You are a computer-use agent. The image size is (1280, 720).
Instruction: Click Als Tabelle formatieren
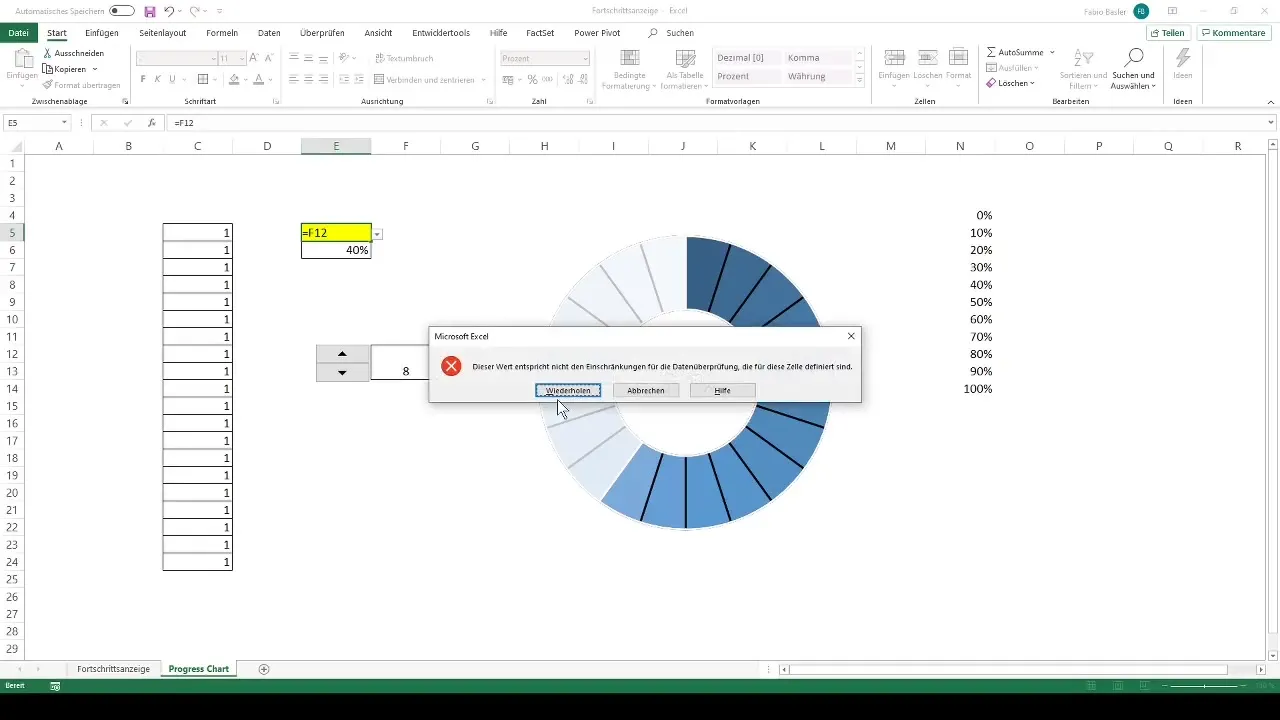click(686, 68)
